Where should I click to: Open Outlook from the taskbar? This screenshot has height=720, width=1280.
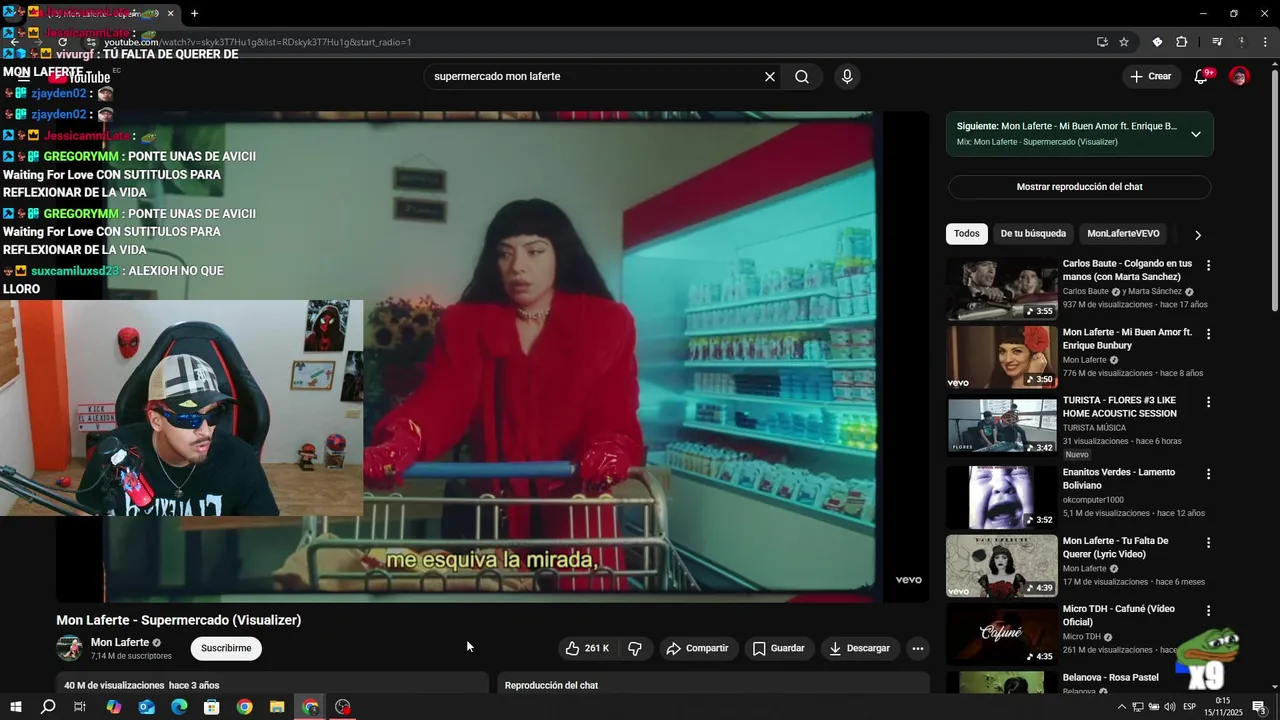[x=147, y=707]
